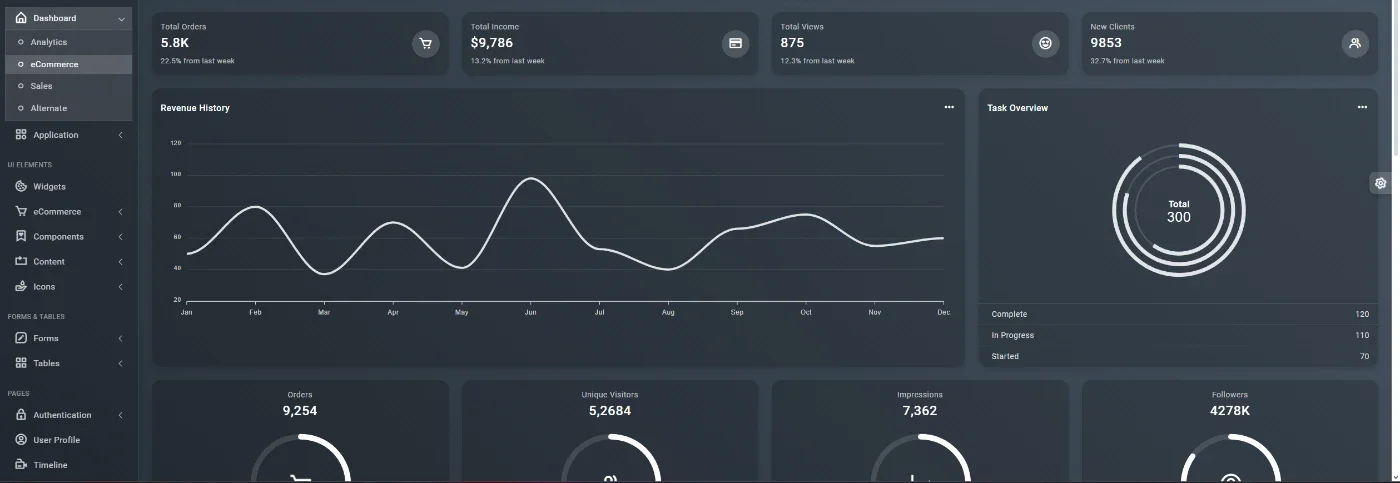Click the New Clients 9853 value

click(x=1106, y=43)
